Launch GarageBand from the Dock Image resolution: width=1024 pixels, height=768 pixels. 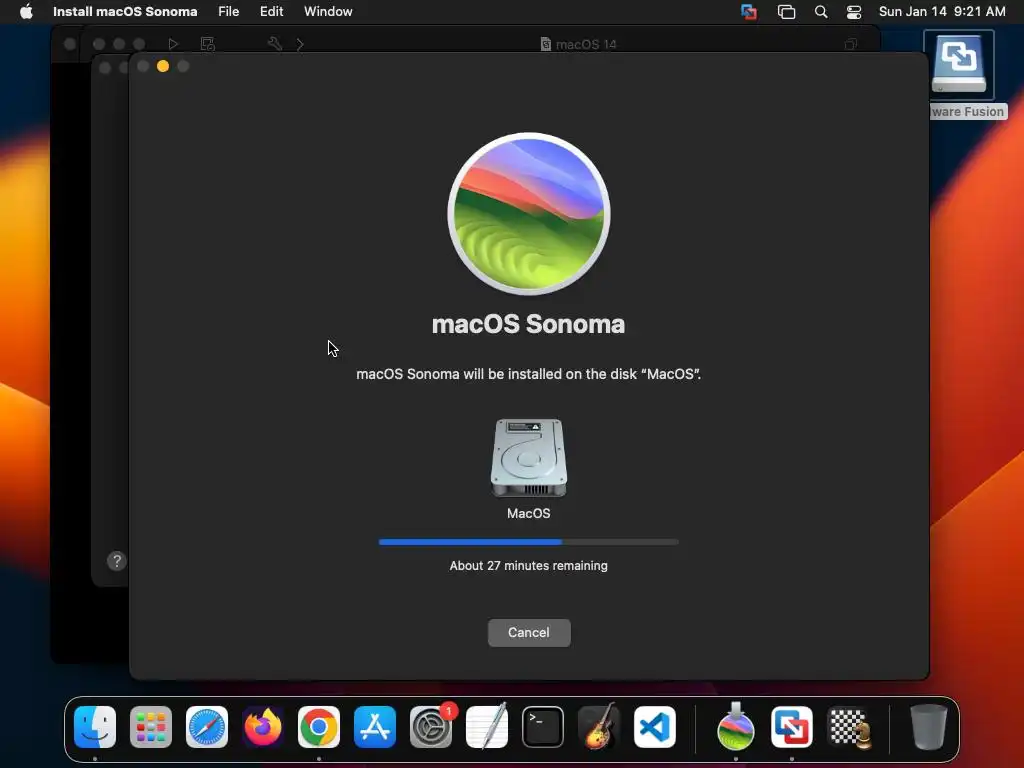(599, 727)
